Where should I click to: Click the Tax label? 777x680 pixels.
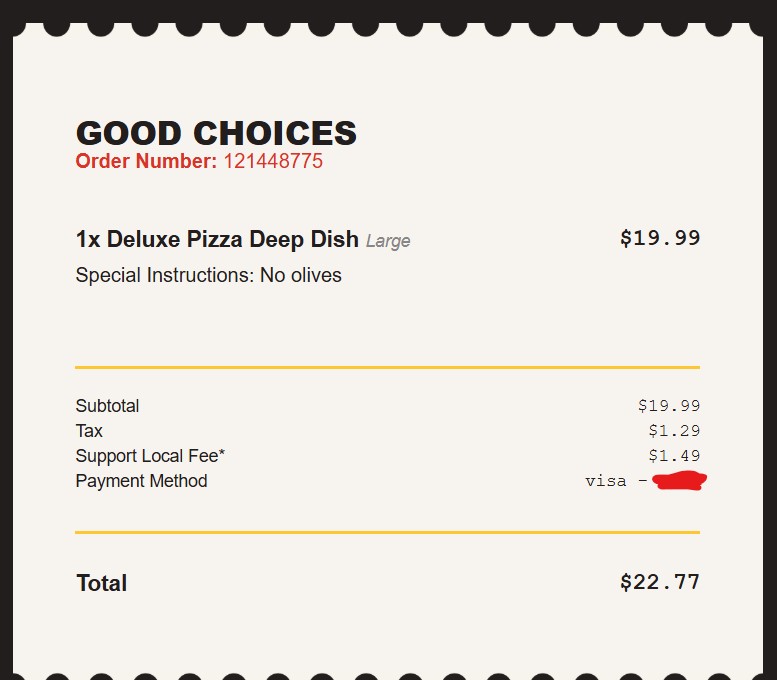(x=89, y=431)
